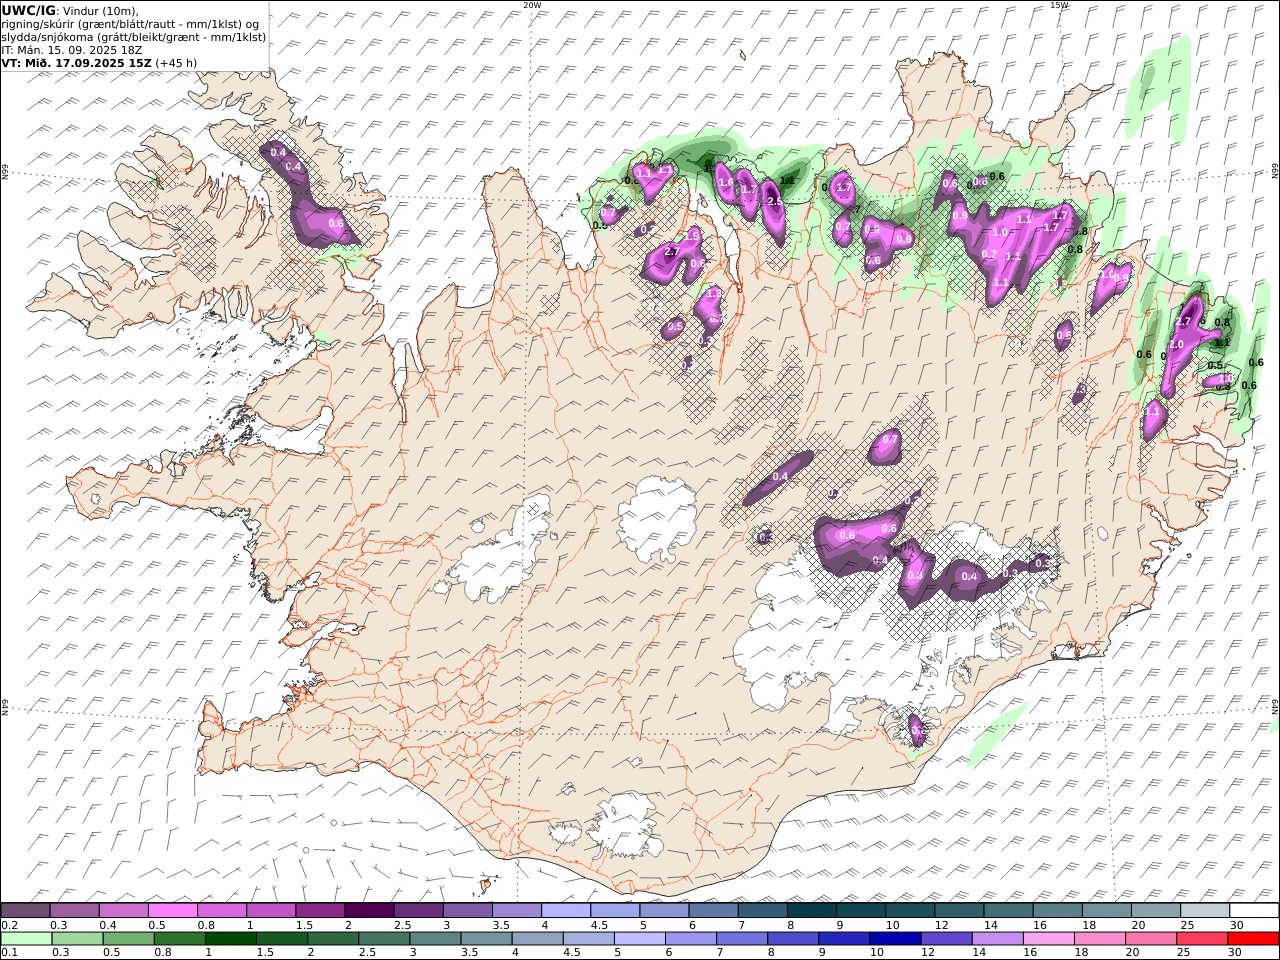Click snow legend swatch between 0.2 and 0.3

click(26, 910)
